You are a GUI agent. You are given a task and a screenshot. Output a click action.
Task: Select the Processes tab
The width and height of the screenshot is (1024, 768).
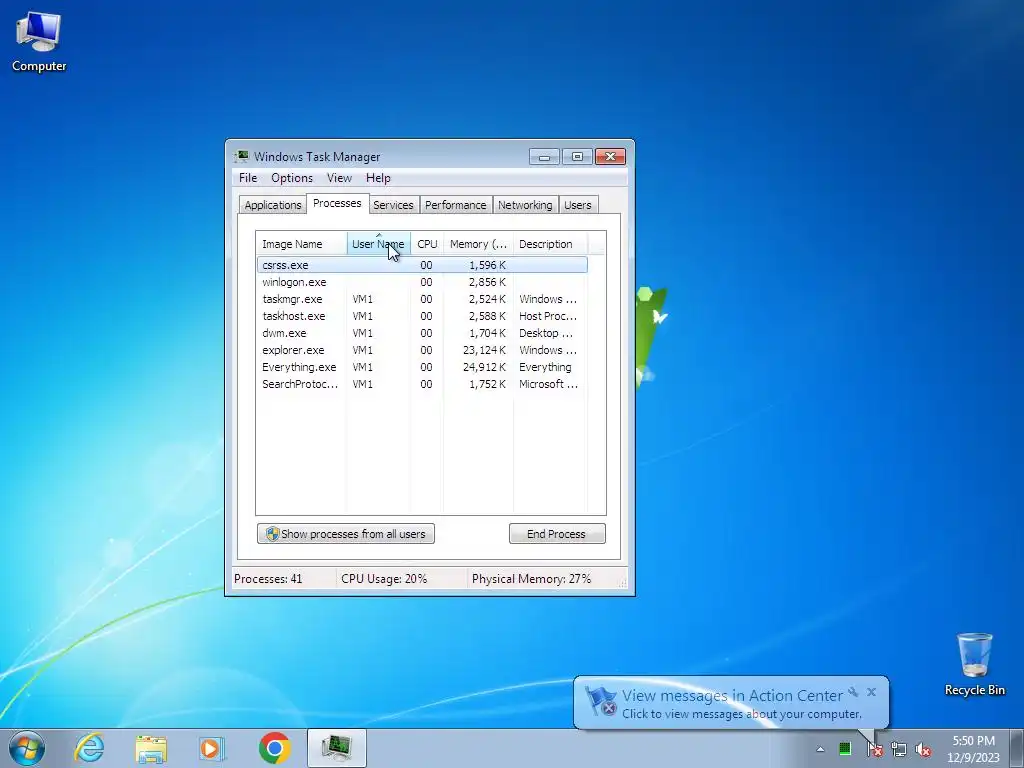coord(337,203)
